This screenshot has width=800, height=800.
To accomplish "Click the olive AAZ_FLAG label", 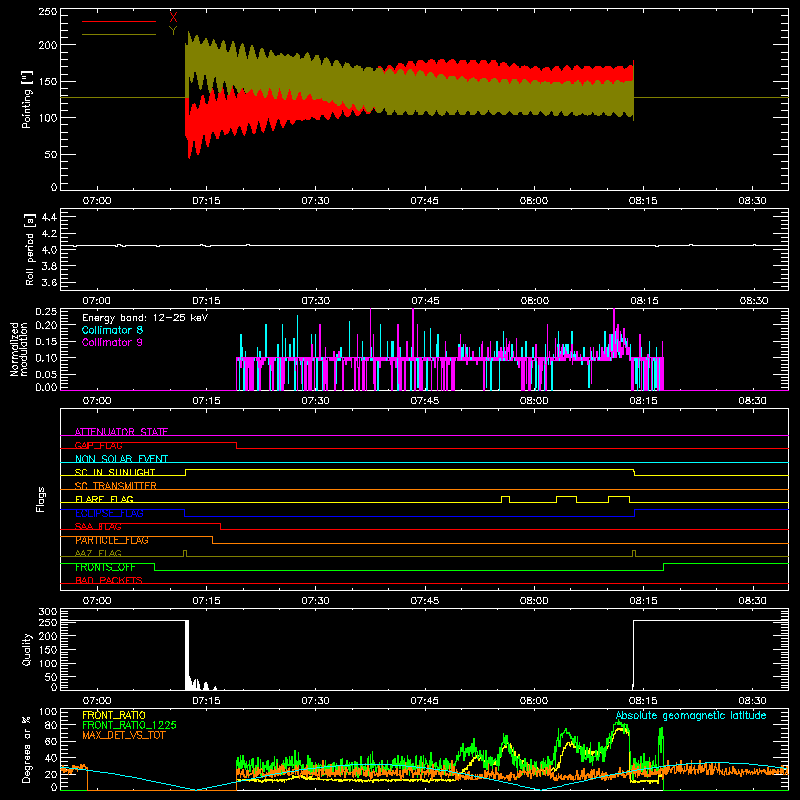I will point(98,554).
